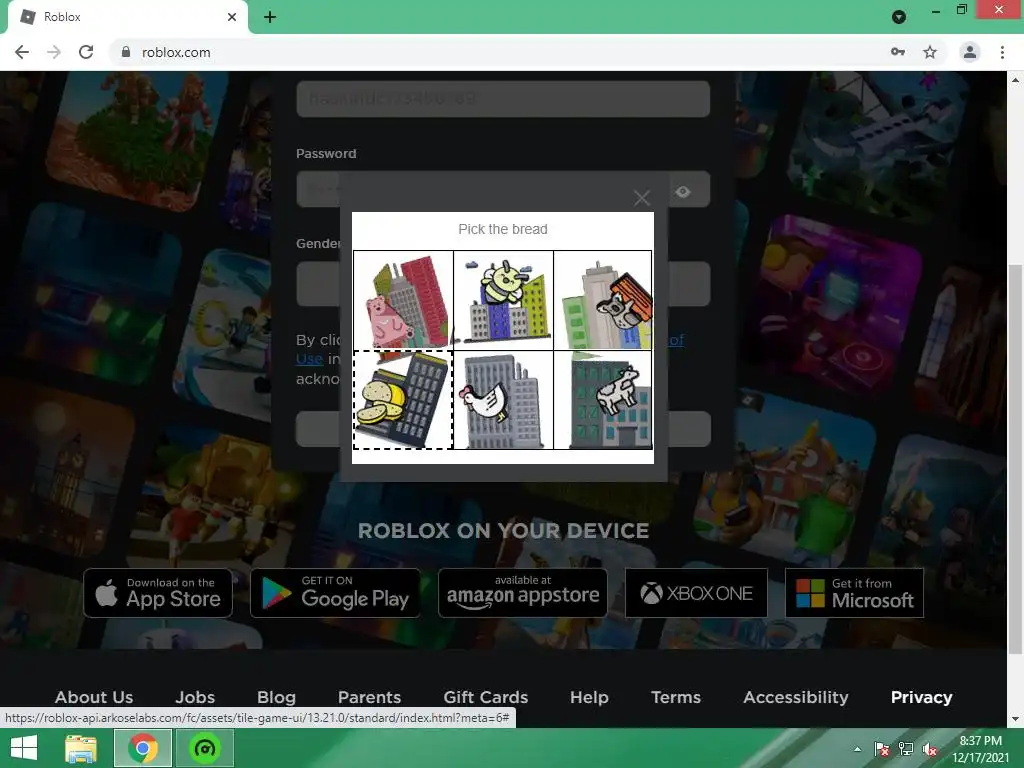Click the vertical page scrollbar thumb
The image size is (1024, 768).
(x=1015, y=458)
